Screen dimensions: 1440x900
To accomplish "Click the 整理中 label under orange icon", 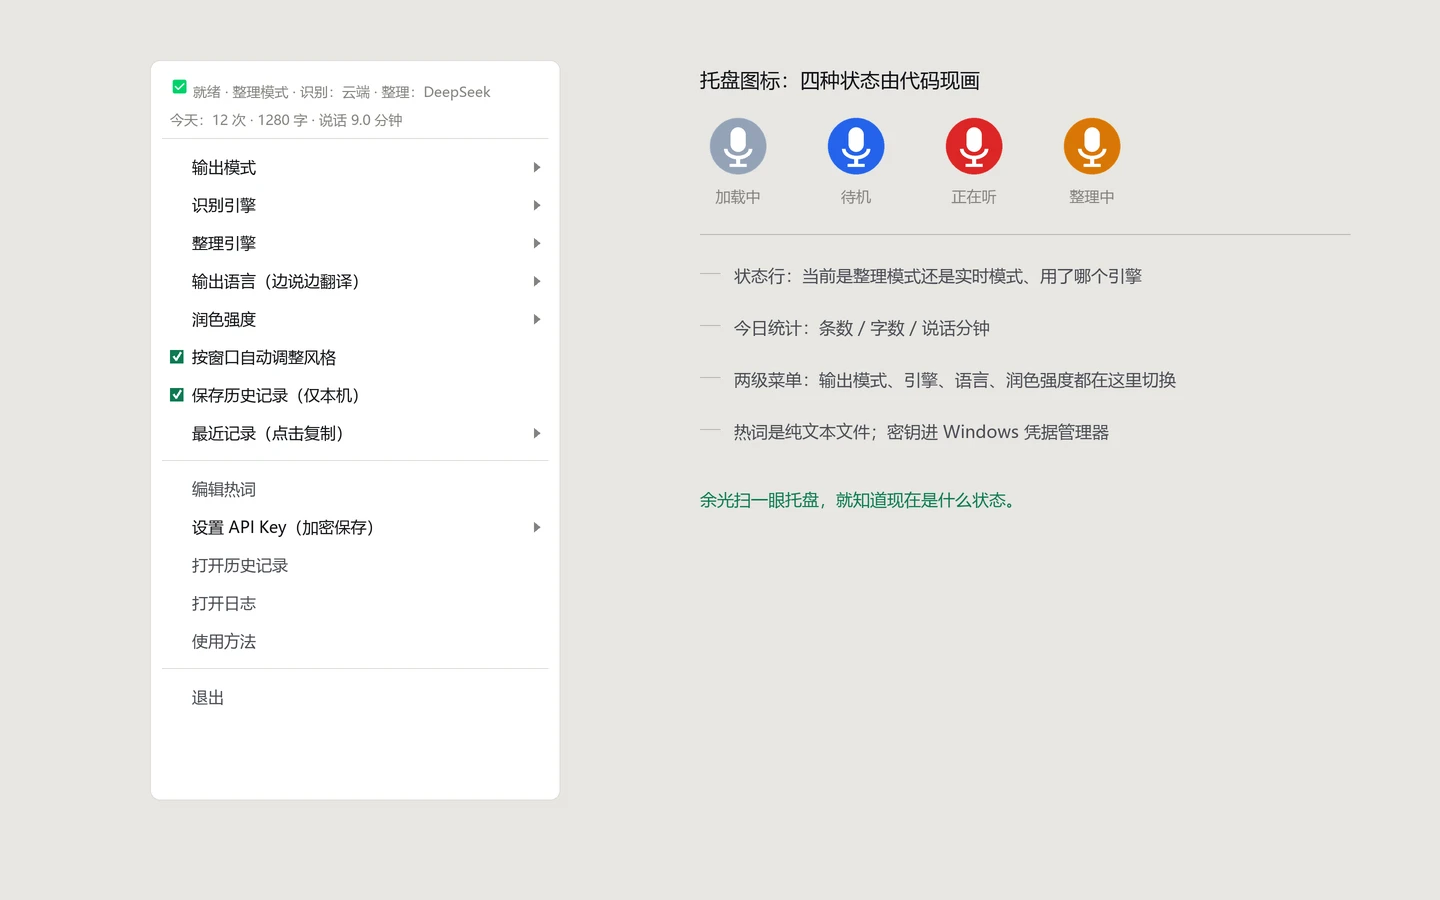I will [x=1092, y=197].
